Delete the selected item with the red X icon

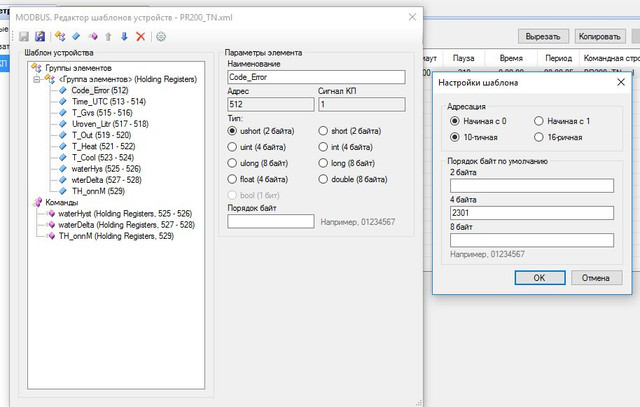coord(140,37)
